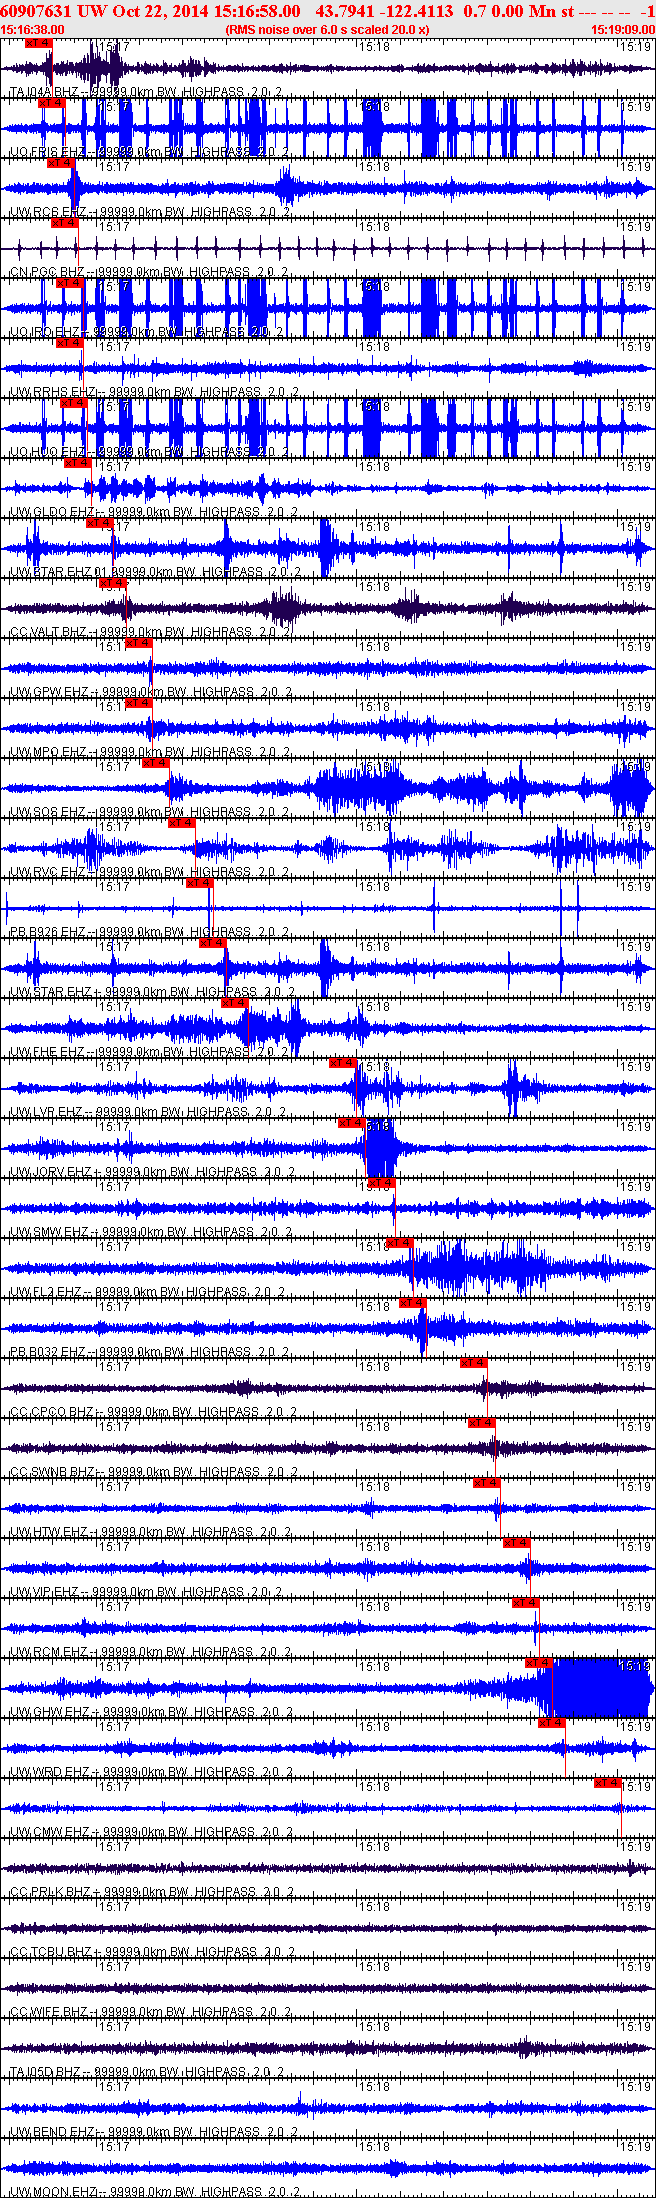Click the start time 15:16:38.00 label
The width and height of the screenshot is (656, 2198).
tap(32, 30)
